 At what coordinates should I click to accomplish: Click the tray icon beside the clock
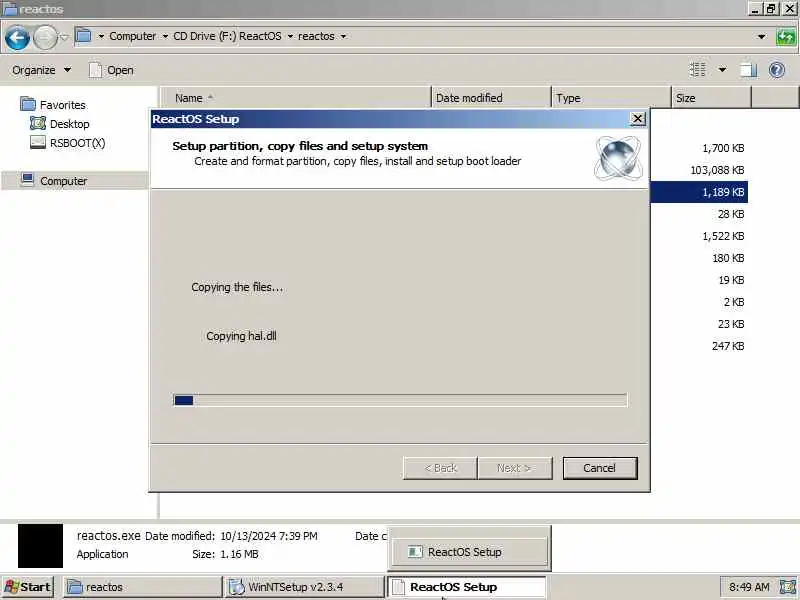tap(788, 587)
